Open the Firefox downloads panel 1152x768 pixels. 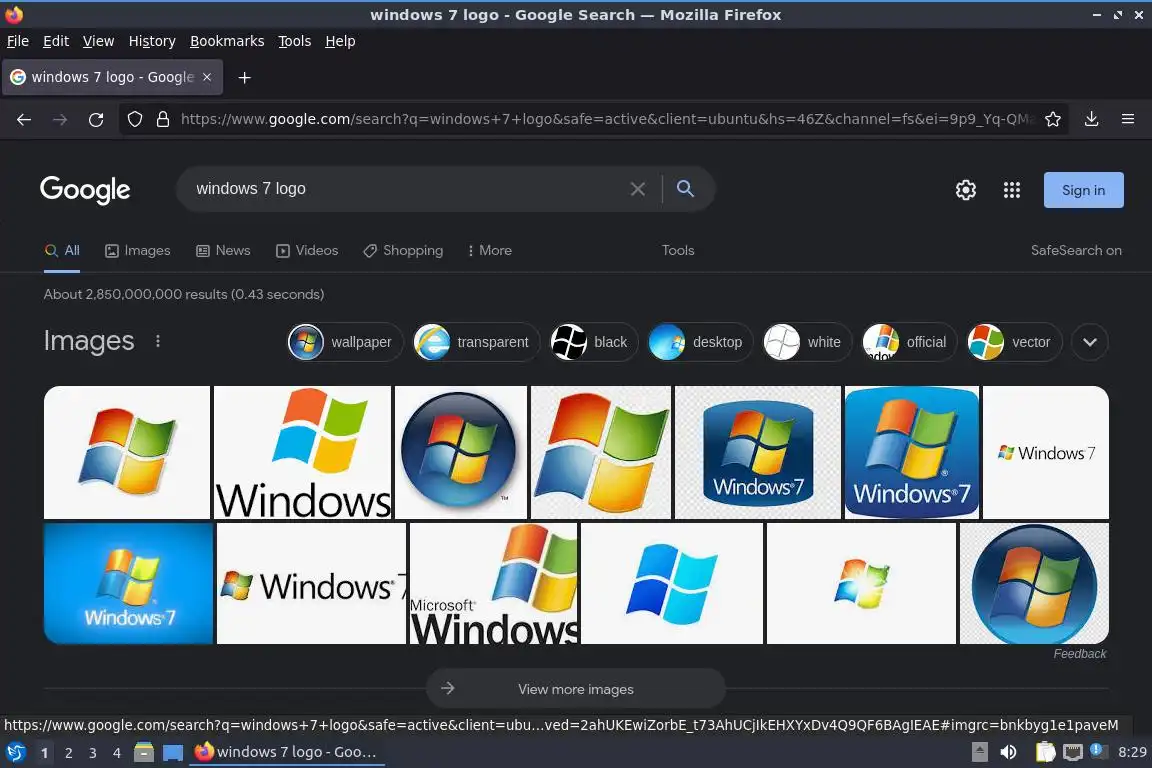click(1092, 119)
